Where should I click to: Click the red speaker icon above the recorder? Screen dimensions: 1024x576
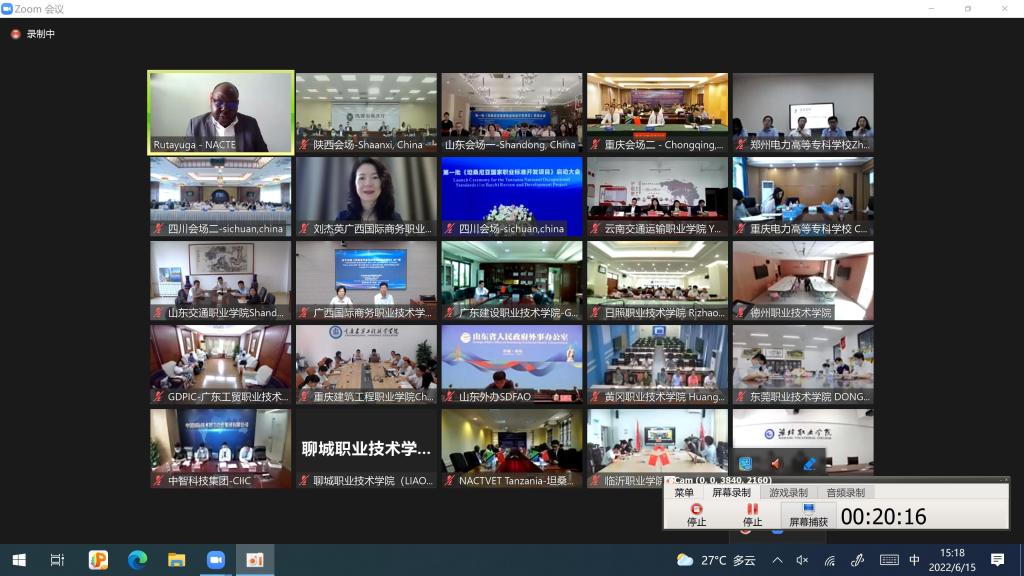tap(776, 464)
